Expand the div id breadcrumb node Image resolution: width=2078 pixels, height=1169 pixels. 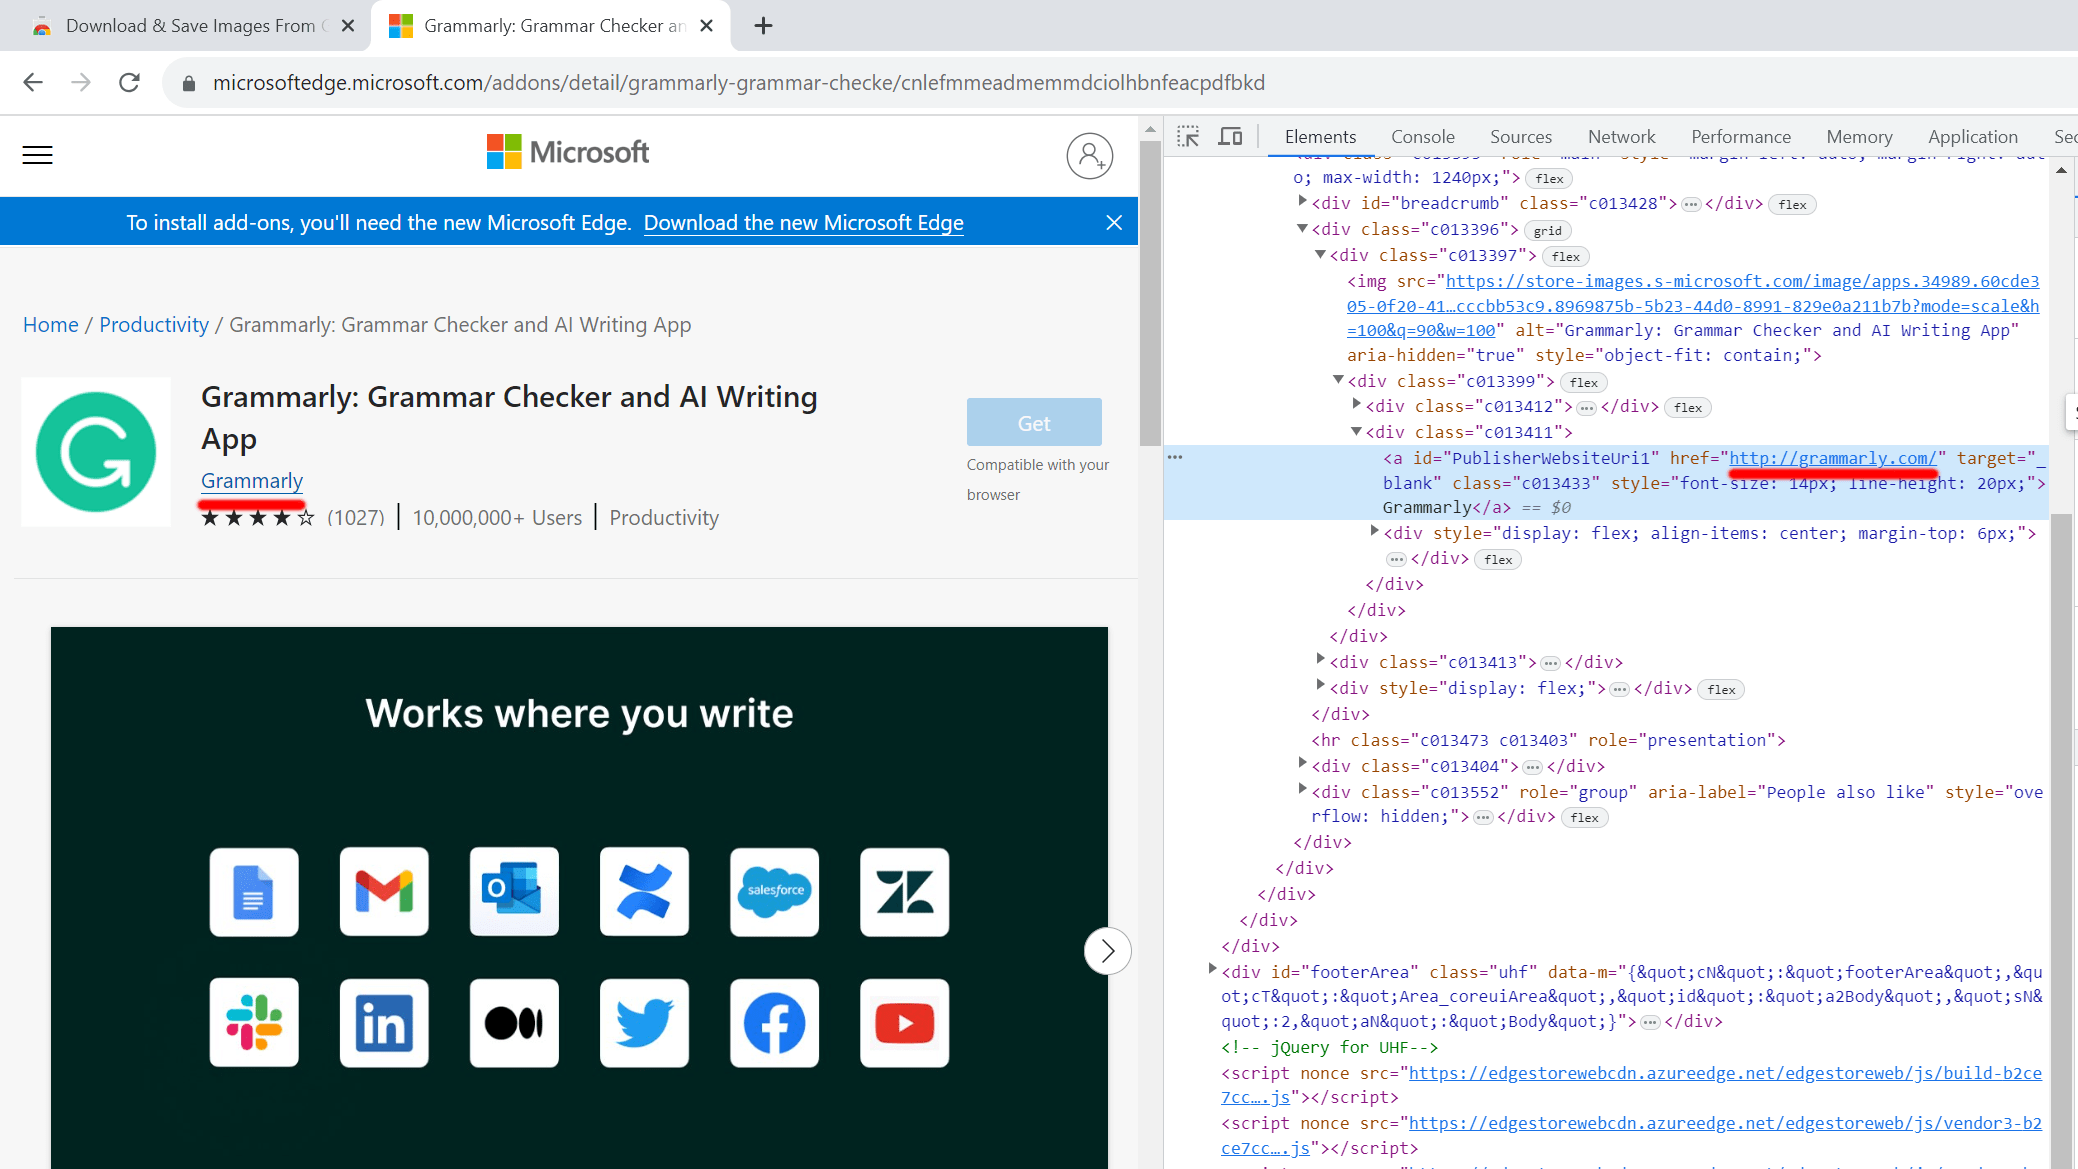1302,202
